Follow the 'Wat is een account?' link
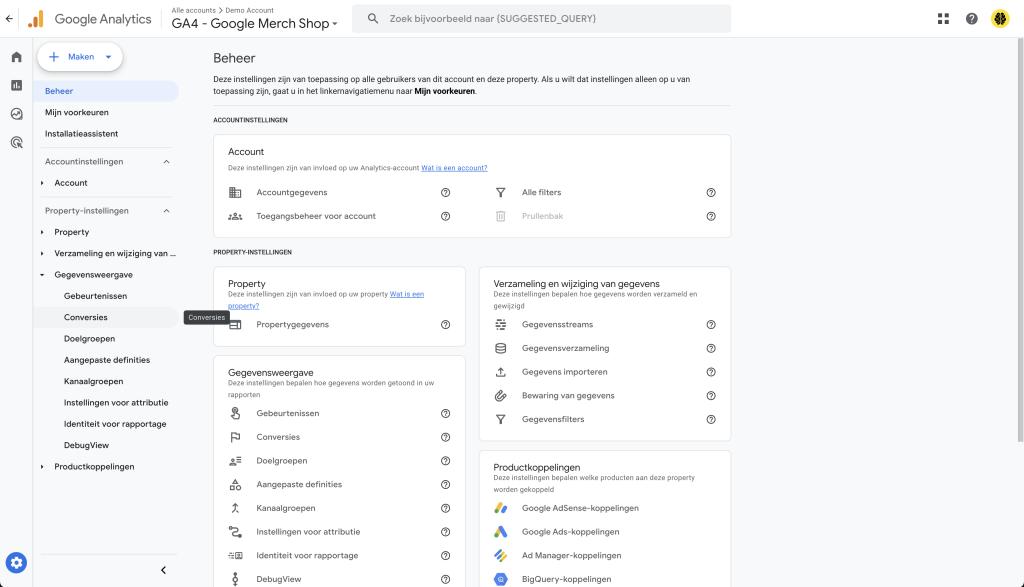 (x=454, y=168)
